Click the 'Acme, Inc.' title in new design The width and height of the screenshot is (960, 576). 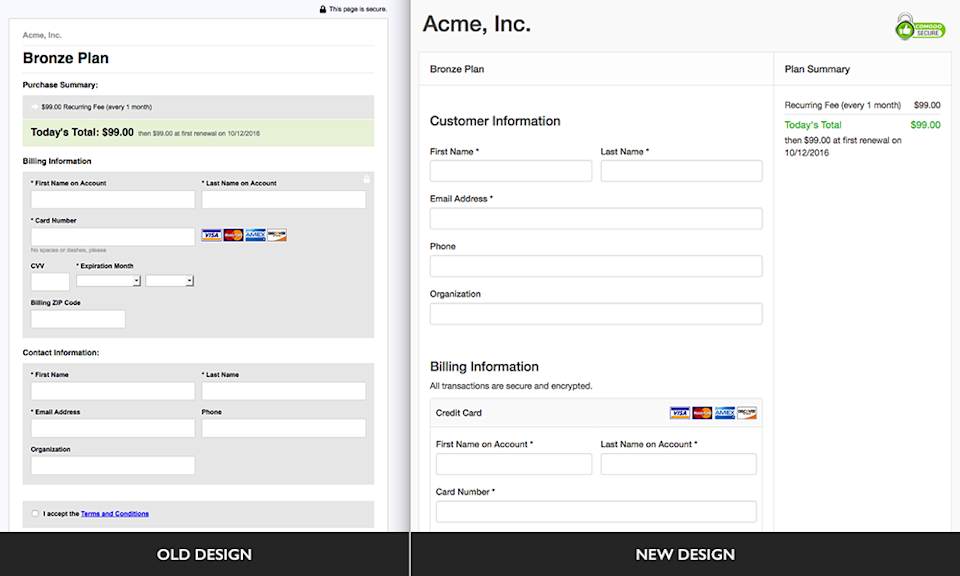pos(477,24)
